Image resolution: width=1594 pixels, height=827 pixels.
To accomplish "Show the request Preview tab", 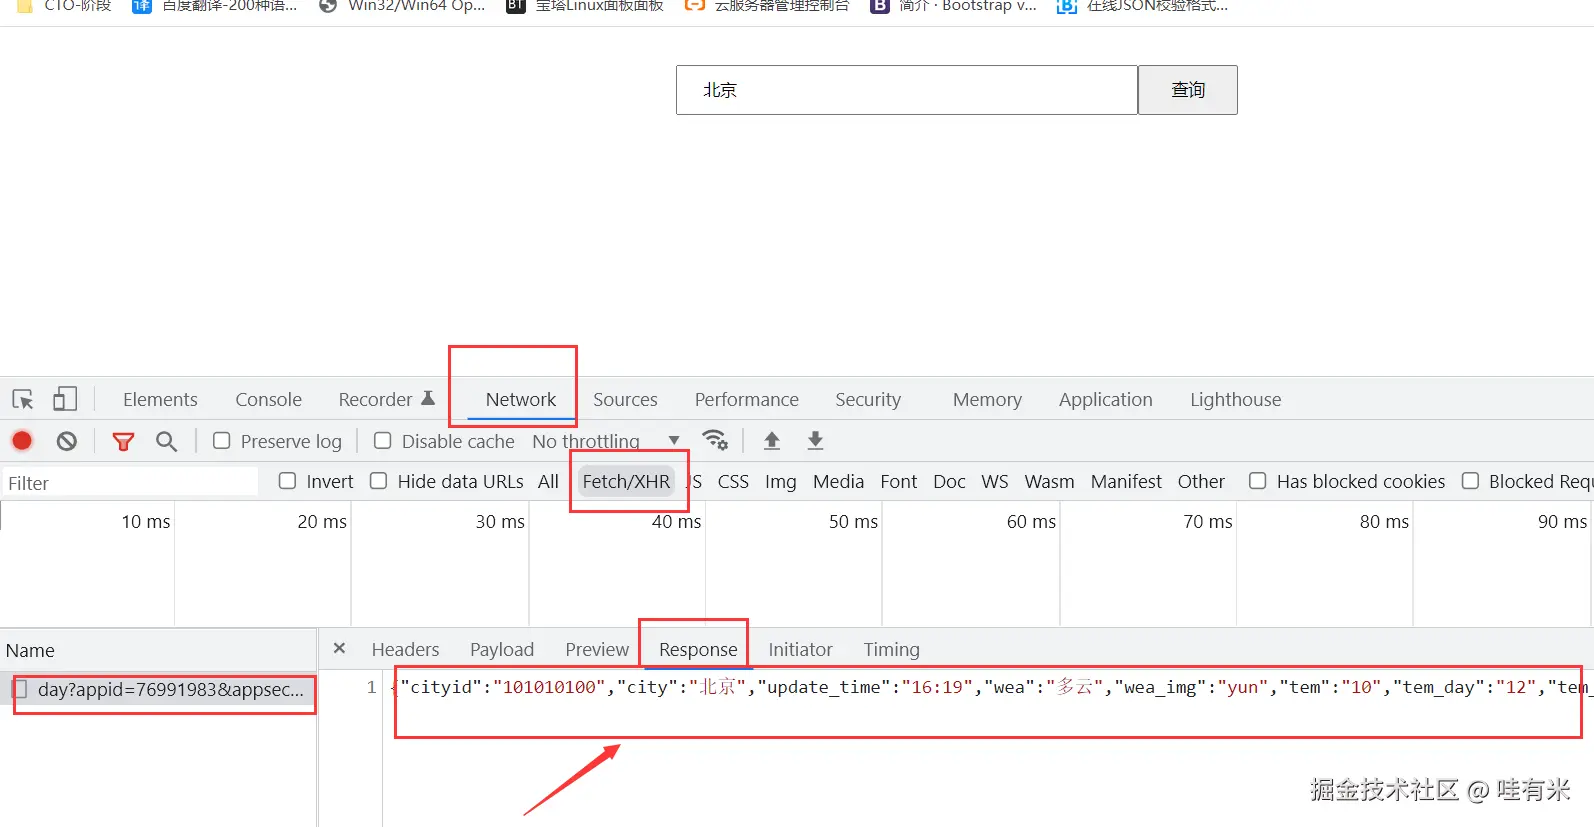I will [597, 649].
